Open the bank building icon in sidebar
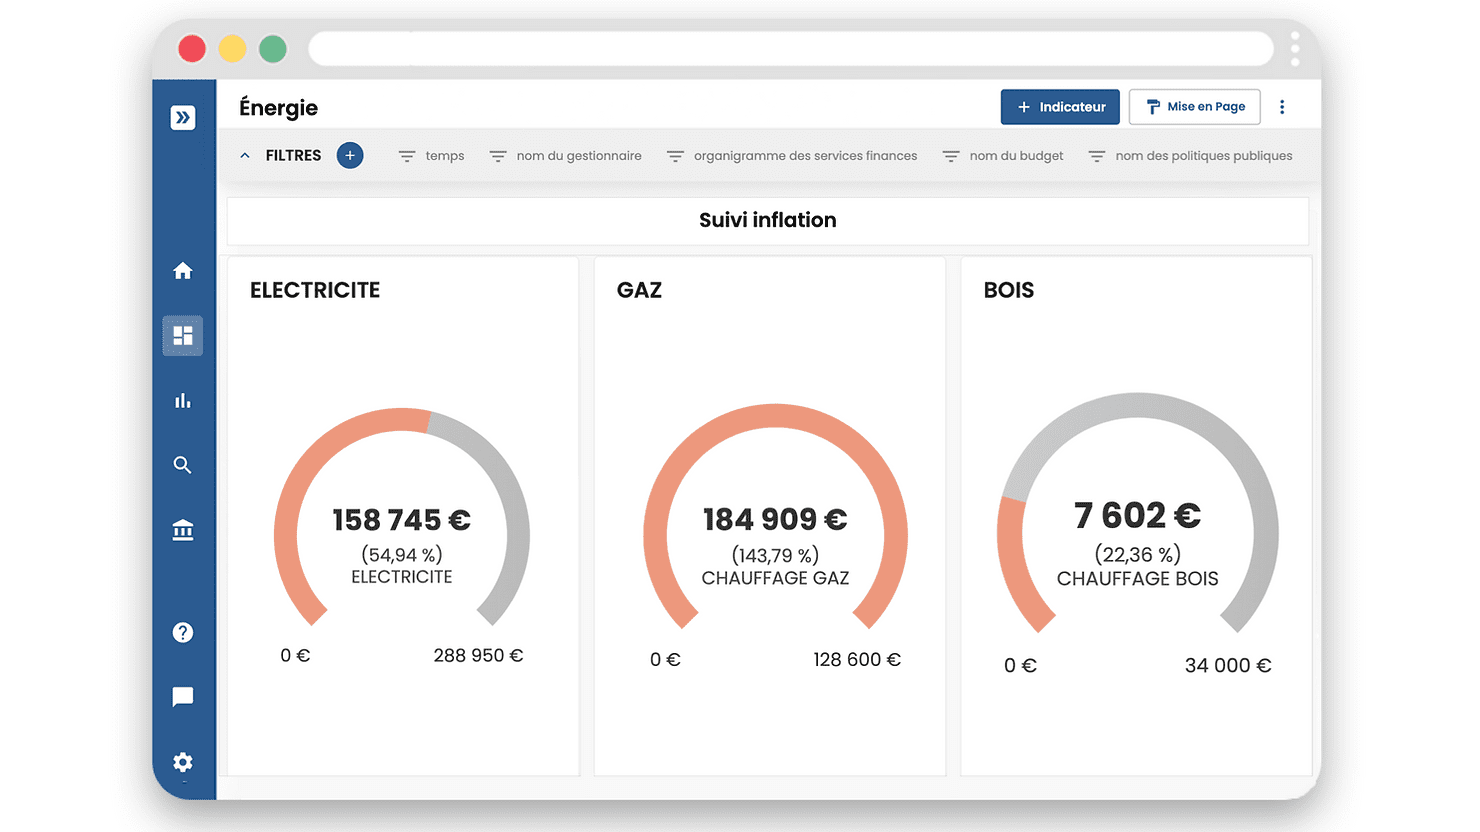 (183, 530)
